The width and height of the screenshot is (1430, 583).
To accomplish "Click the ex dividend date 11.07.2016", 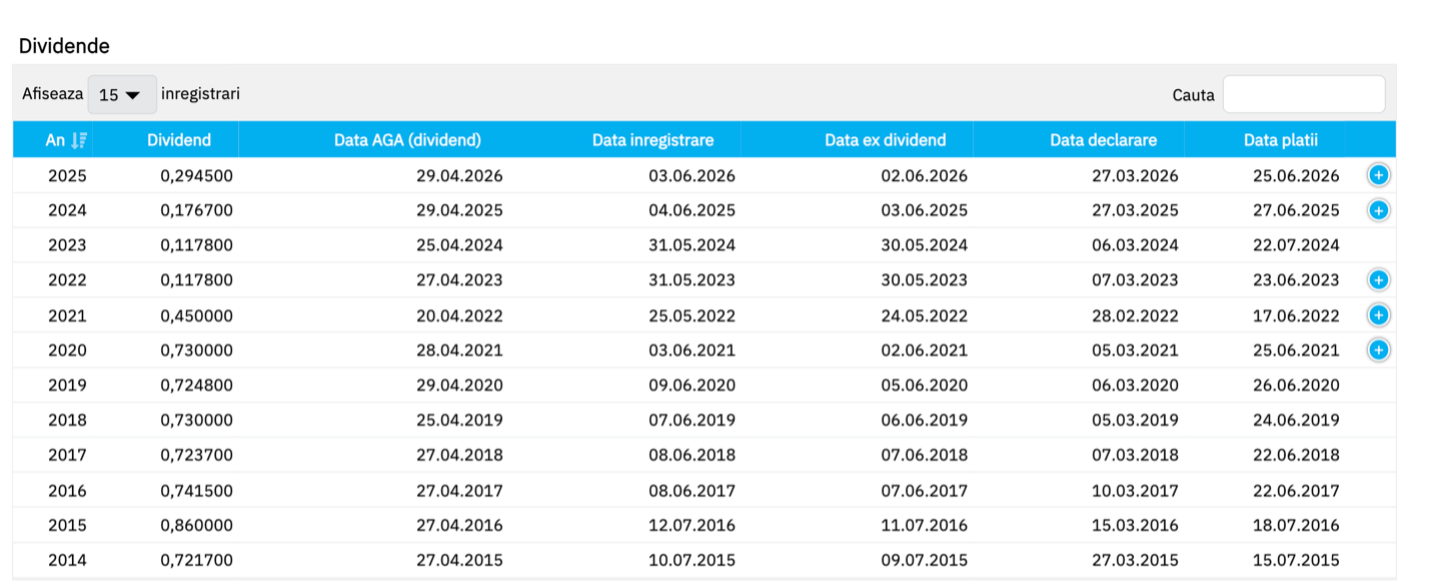I will 925,525.
